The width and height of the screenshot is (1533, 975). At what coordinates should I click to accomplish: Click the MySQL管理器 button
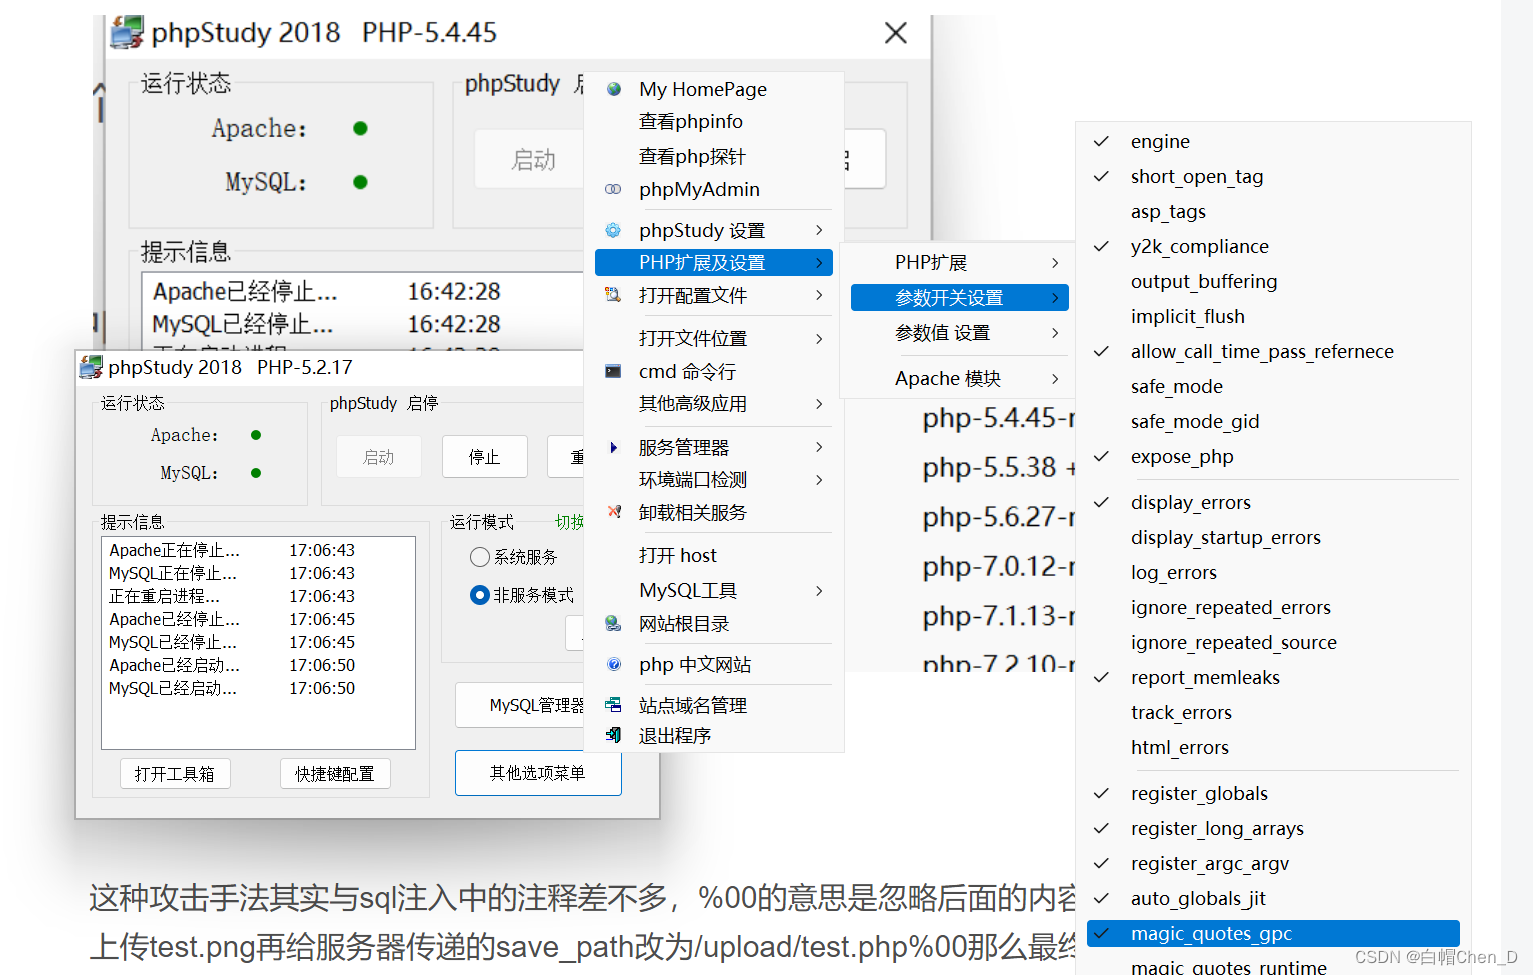(x=521, y=705)
